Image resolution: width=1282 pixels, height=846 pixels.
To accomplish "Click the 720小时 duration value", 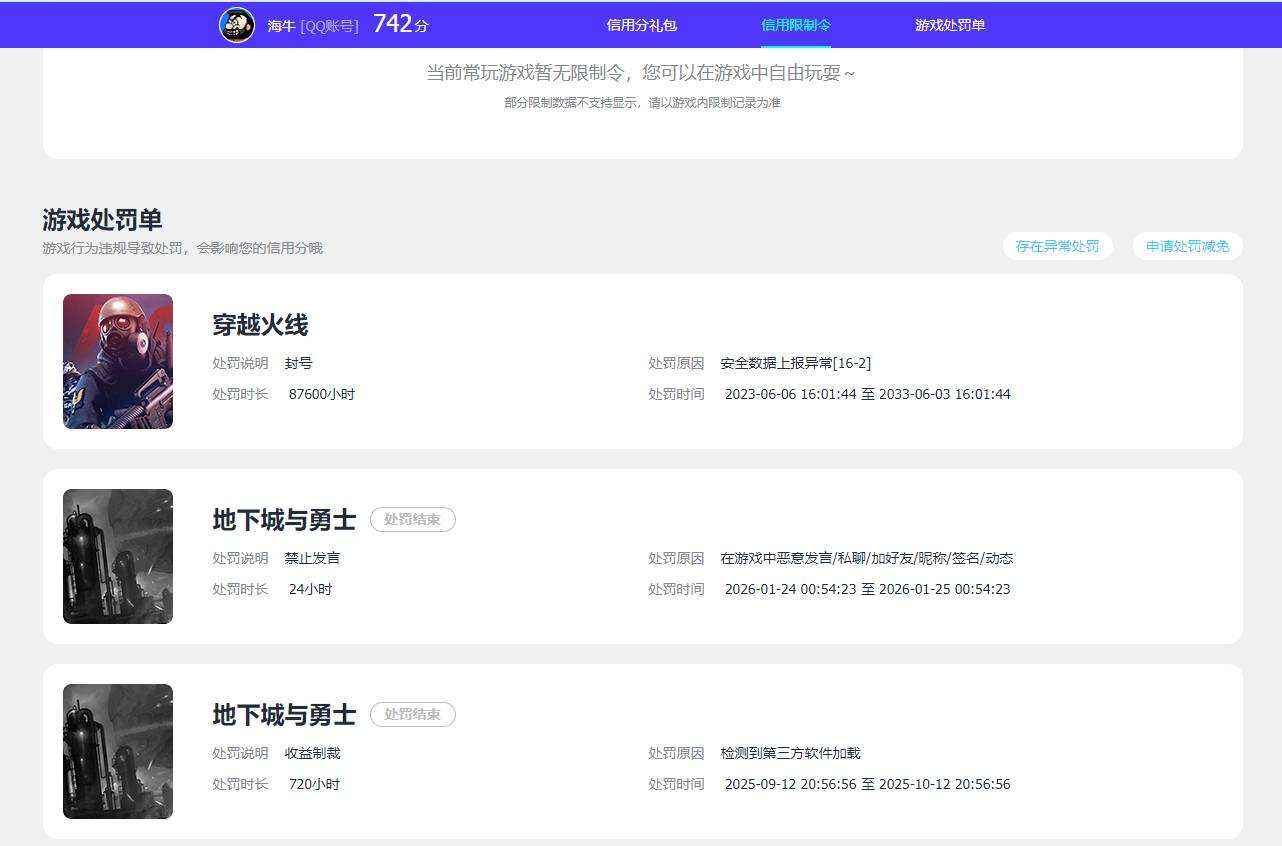I will pyautogui.click(x=314, y=784).
